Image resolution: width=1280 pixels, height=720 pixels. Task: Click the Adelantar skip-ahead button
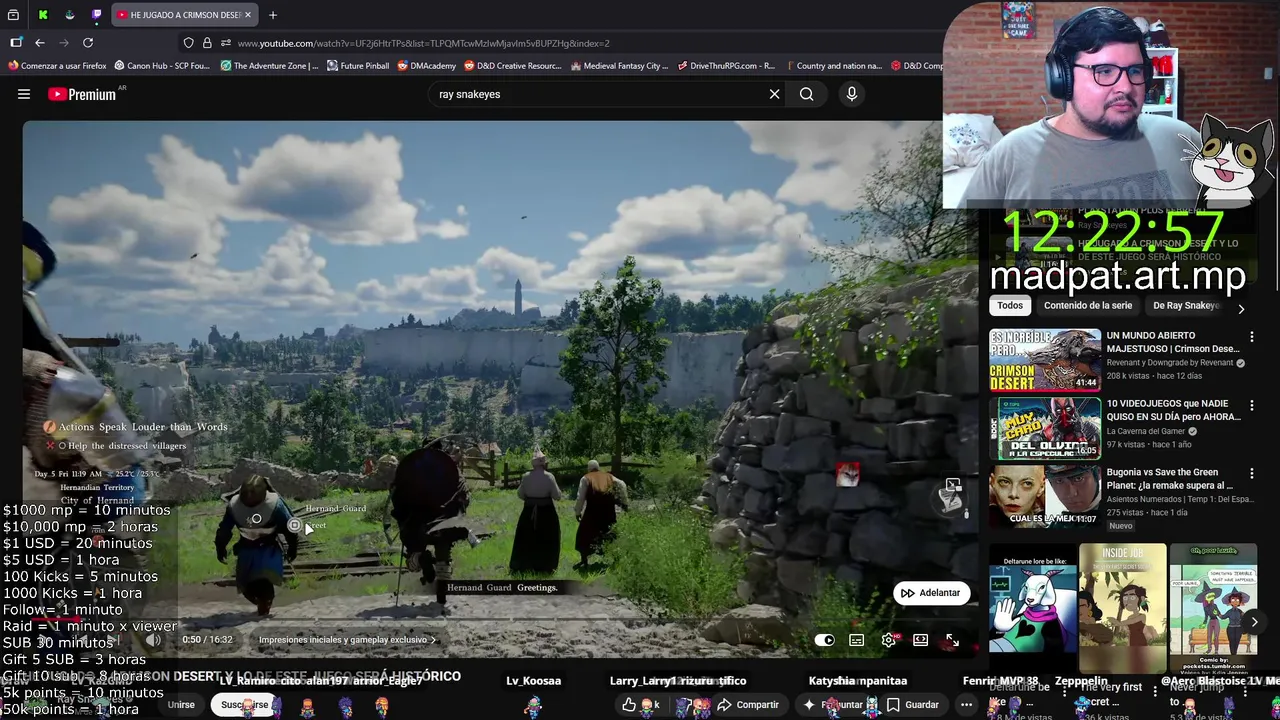931,593
